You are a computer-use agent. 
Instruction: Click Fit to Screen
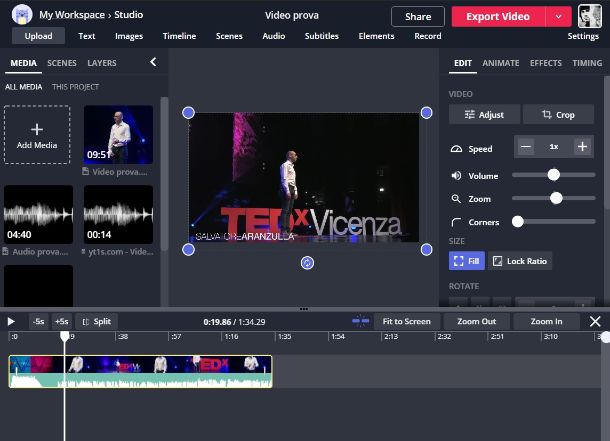click(407, 322)
